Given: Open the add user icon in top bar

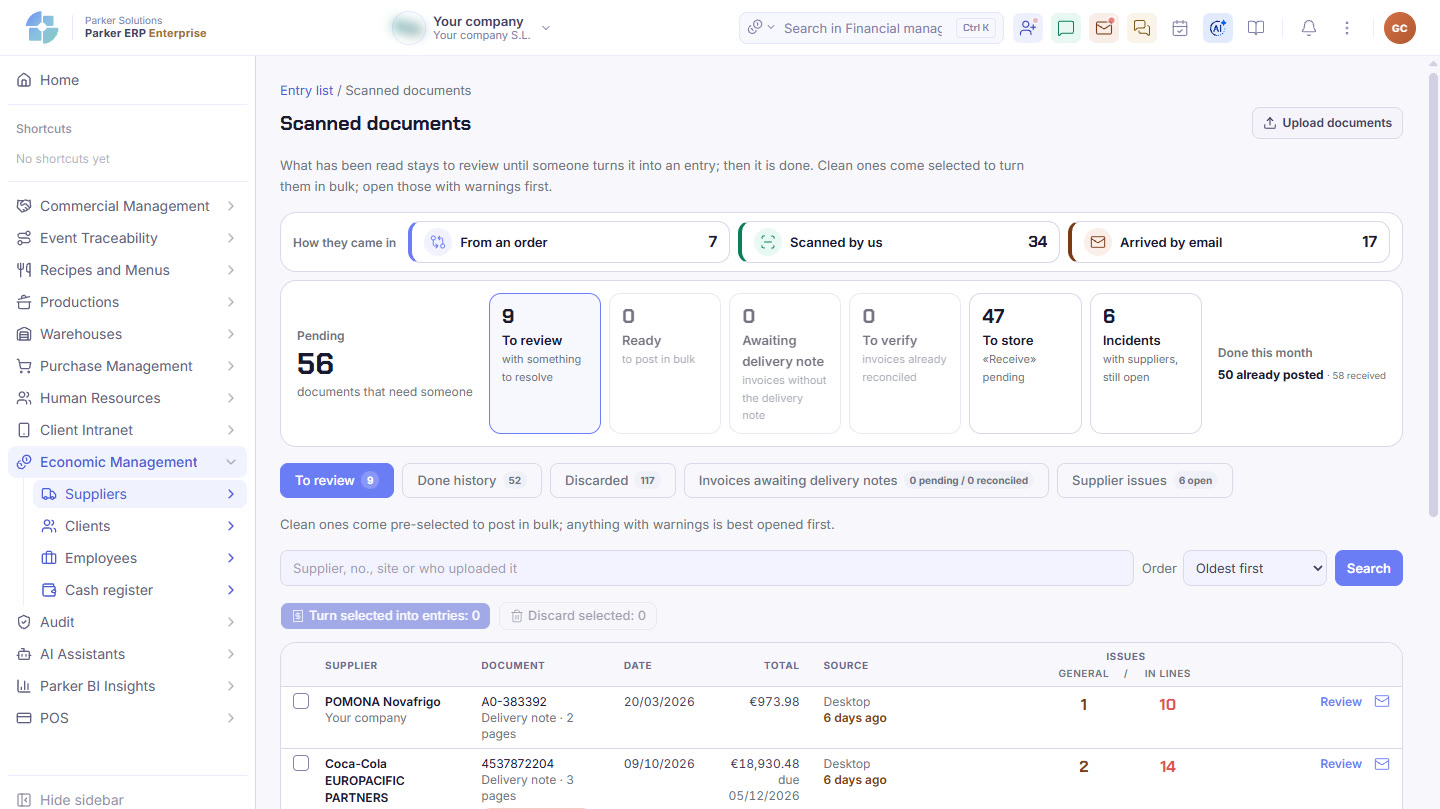Looking at the screenshot, I should click(1028, 28).
